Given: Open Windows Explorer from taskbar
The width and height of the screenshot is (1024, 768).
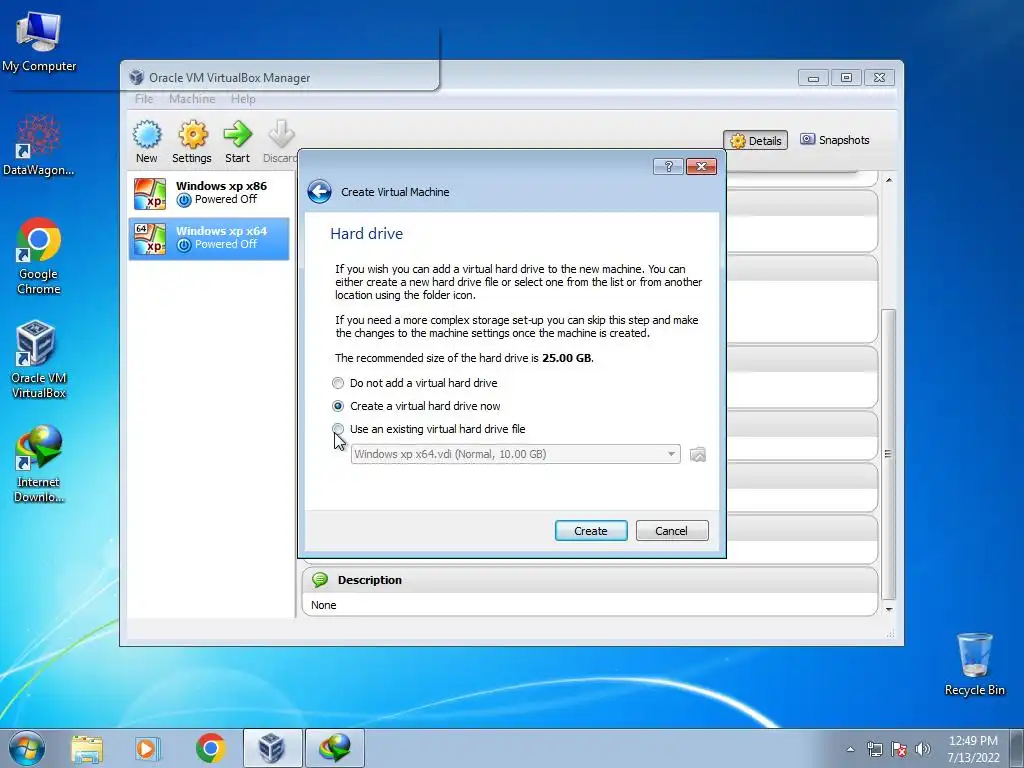Looking at the screenshot, I should (88, 748).
